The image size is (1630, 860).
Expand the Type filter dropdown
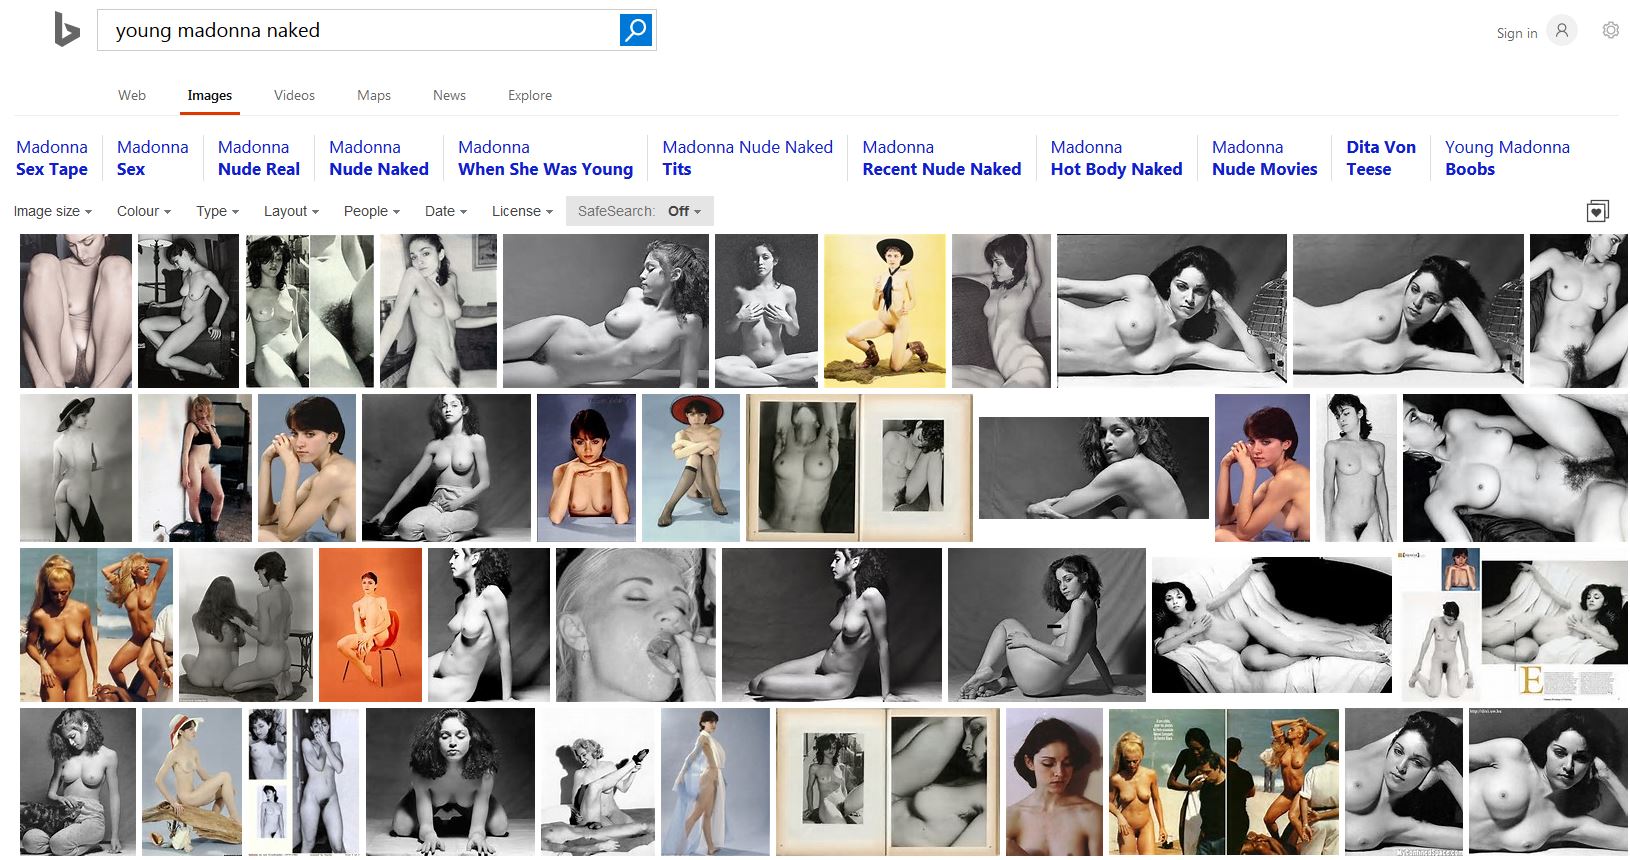218,211
